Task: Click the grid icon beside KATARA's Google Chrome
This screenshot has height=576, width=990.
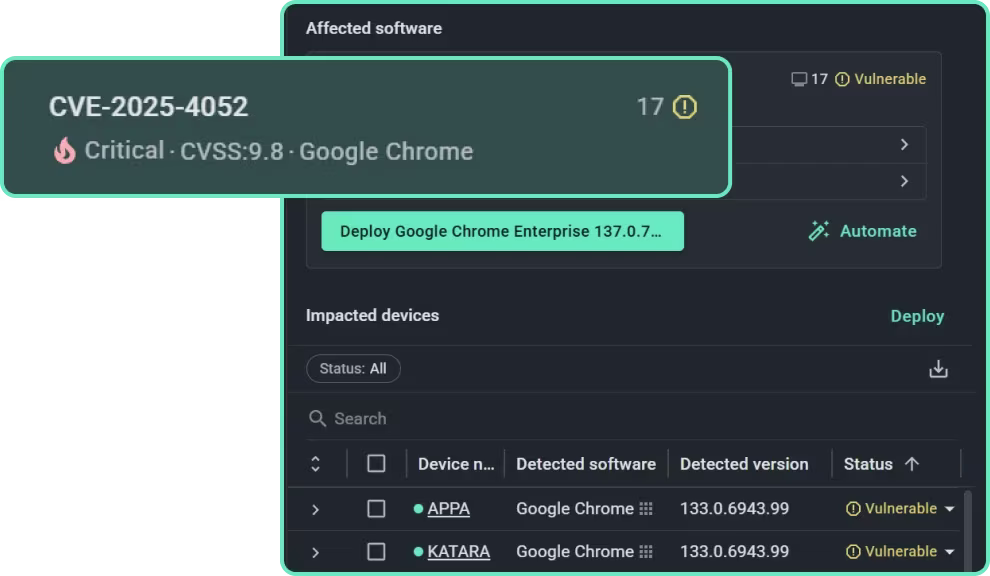Action: (x=646, y=552)
